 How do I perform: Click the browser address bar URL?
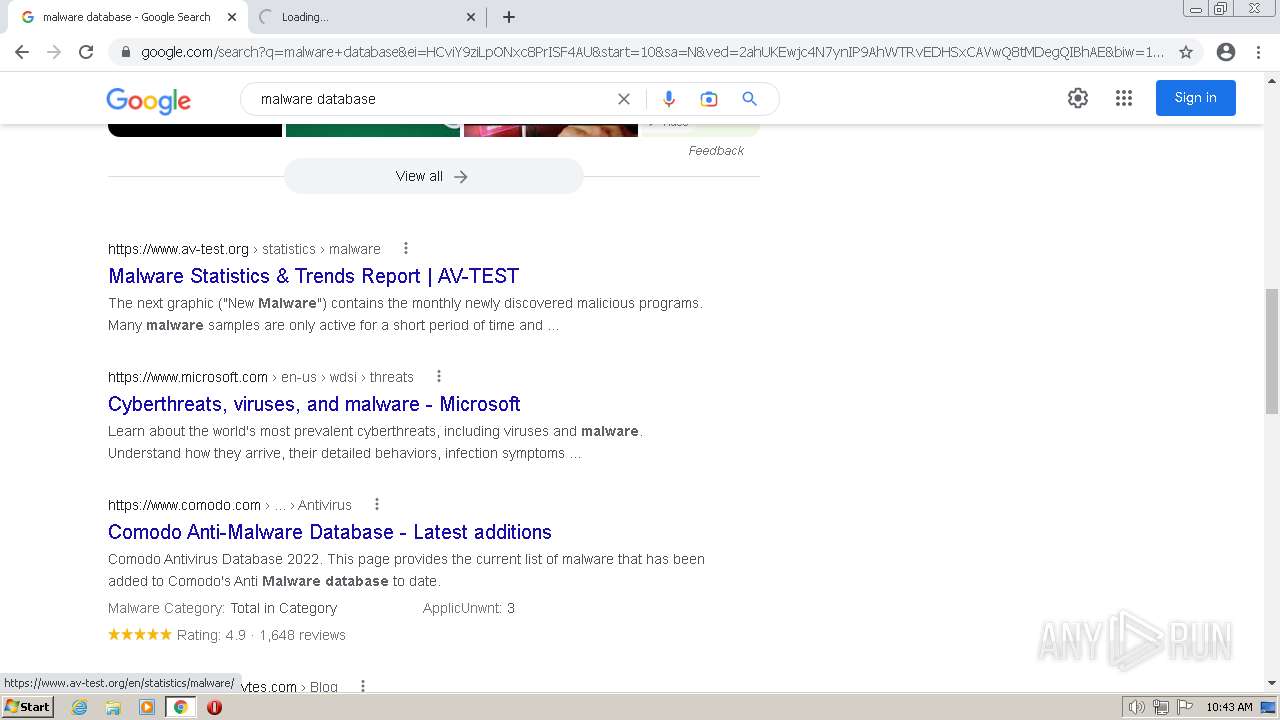652,52
